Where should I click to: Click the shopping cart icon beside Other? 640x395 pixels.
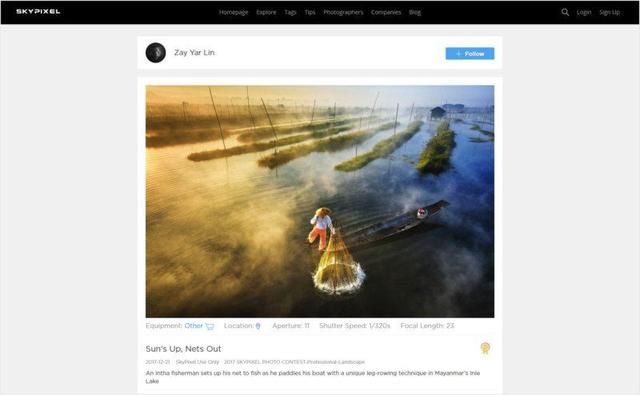(x=209, y=326)
